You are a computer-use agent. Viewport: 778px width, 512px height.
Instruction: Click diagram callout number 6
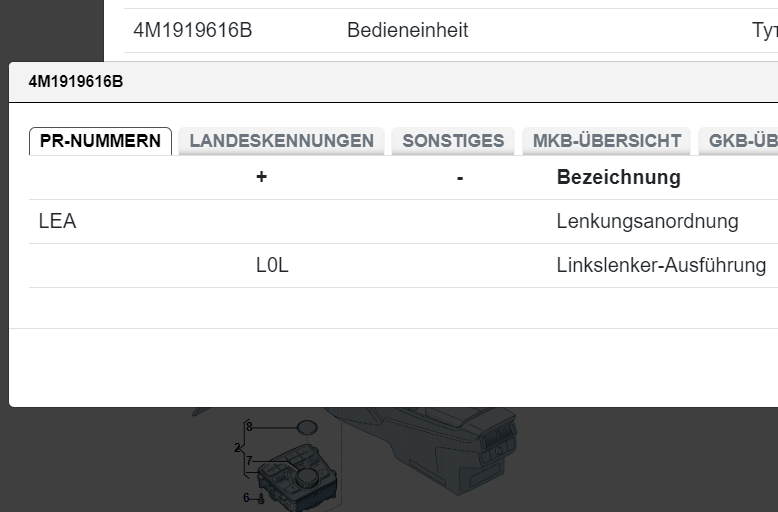[246, 497]
